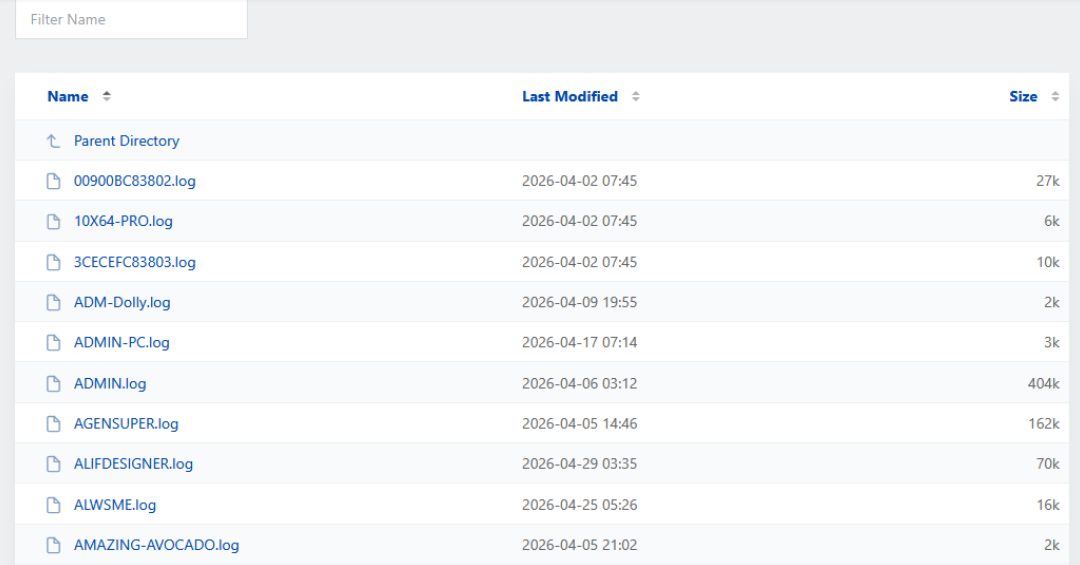
Task: Open the 3CECEFC83803.log file link
Action: coord(134,262)
